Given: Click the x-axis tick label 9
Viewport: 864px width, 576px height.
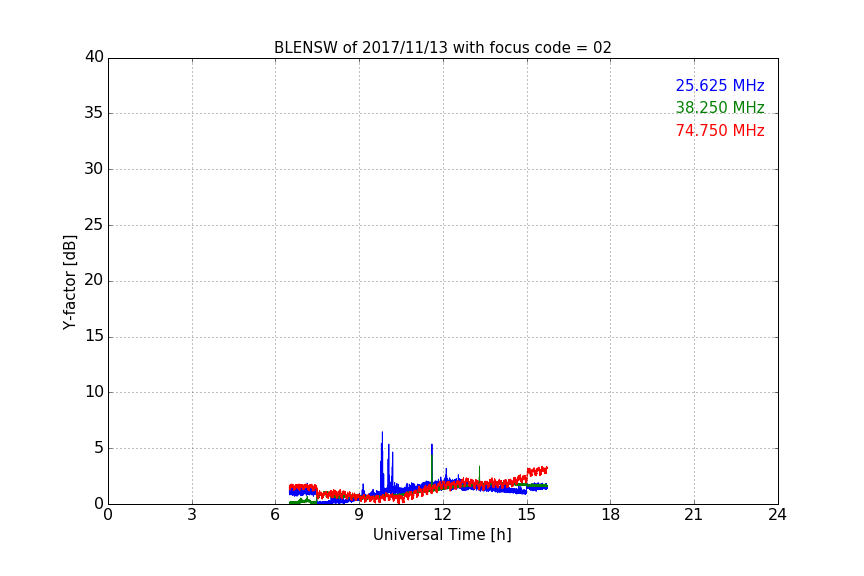Looking at the screenshot, I should pos(359,515).
